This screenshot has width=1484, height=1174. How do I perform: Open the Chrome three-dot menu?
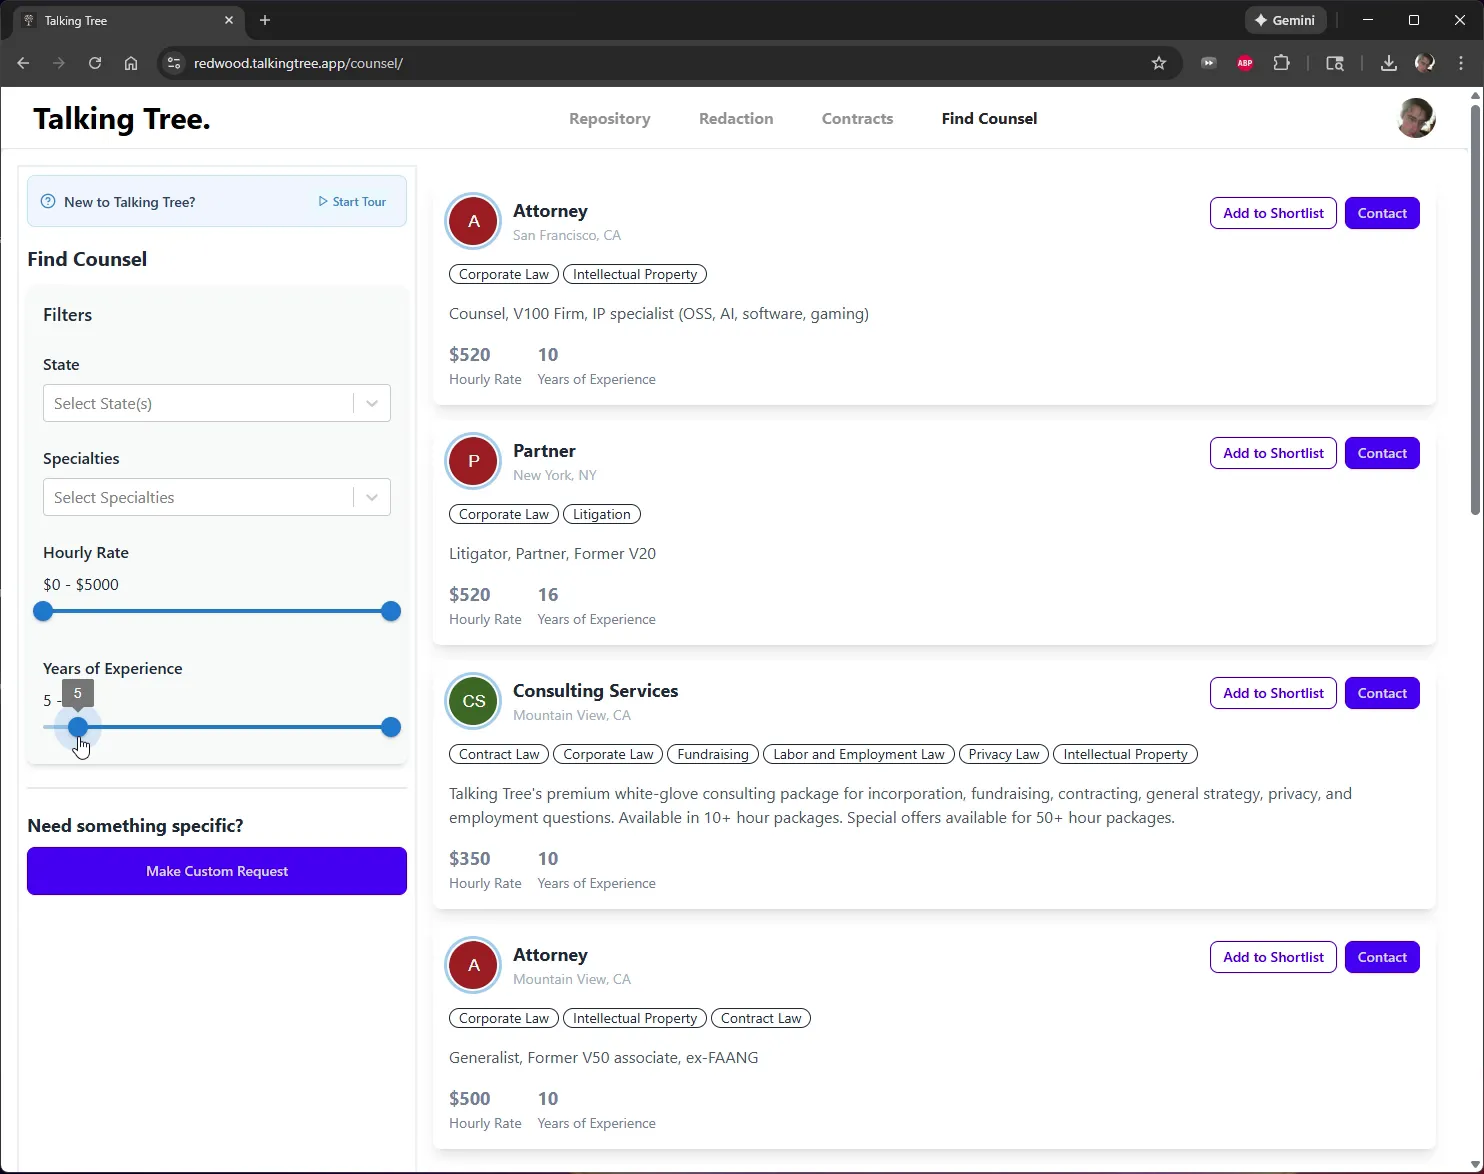tap(1461, 63)
